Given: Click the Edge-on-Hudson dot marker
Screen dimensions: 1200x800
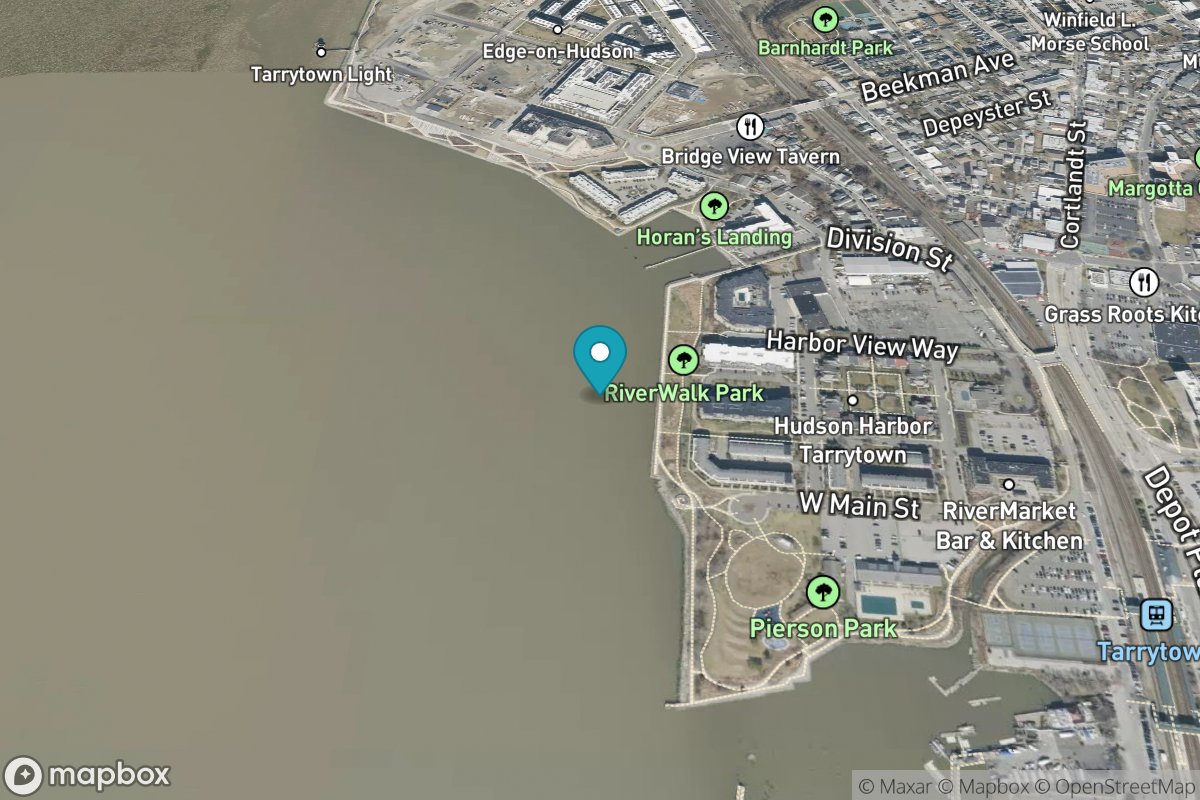Looking at the screenshot, I should point(558,29).
